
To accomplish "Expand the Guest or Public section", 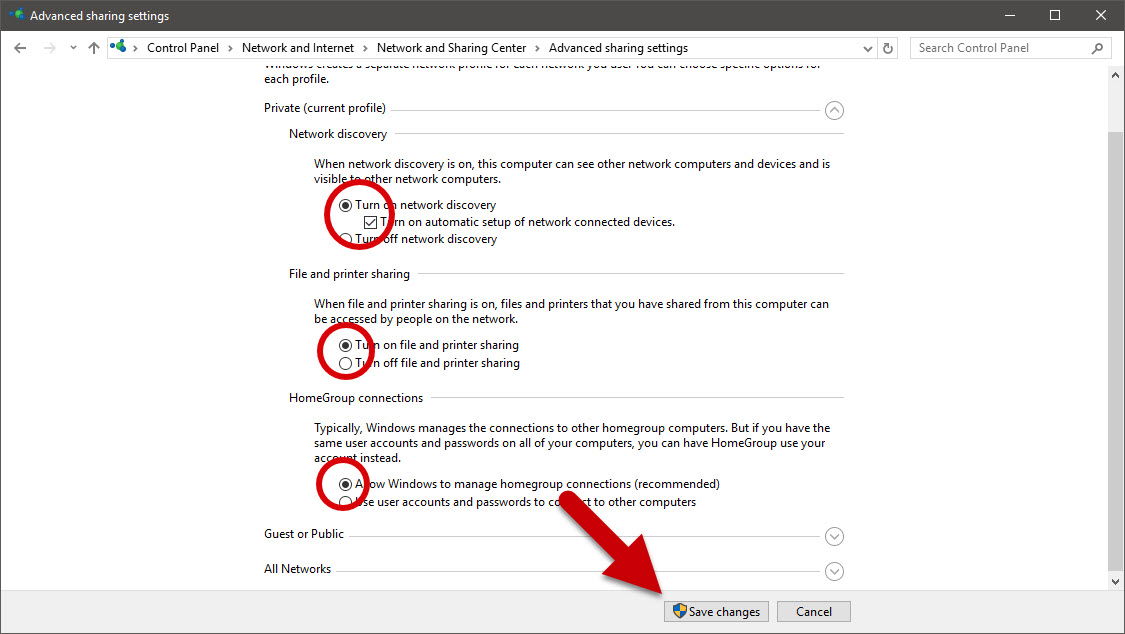I will coord(834,536).
